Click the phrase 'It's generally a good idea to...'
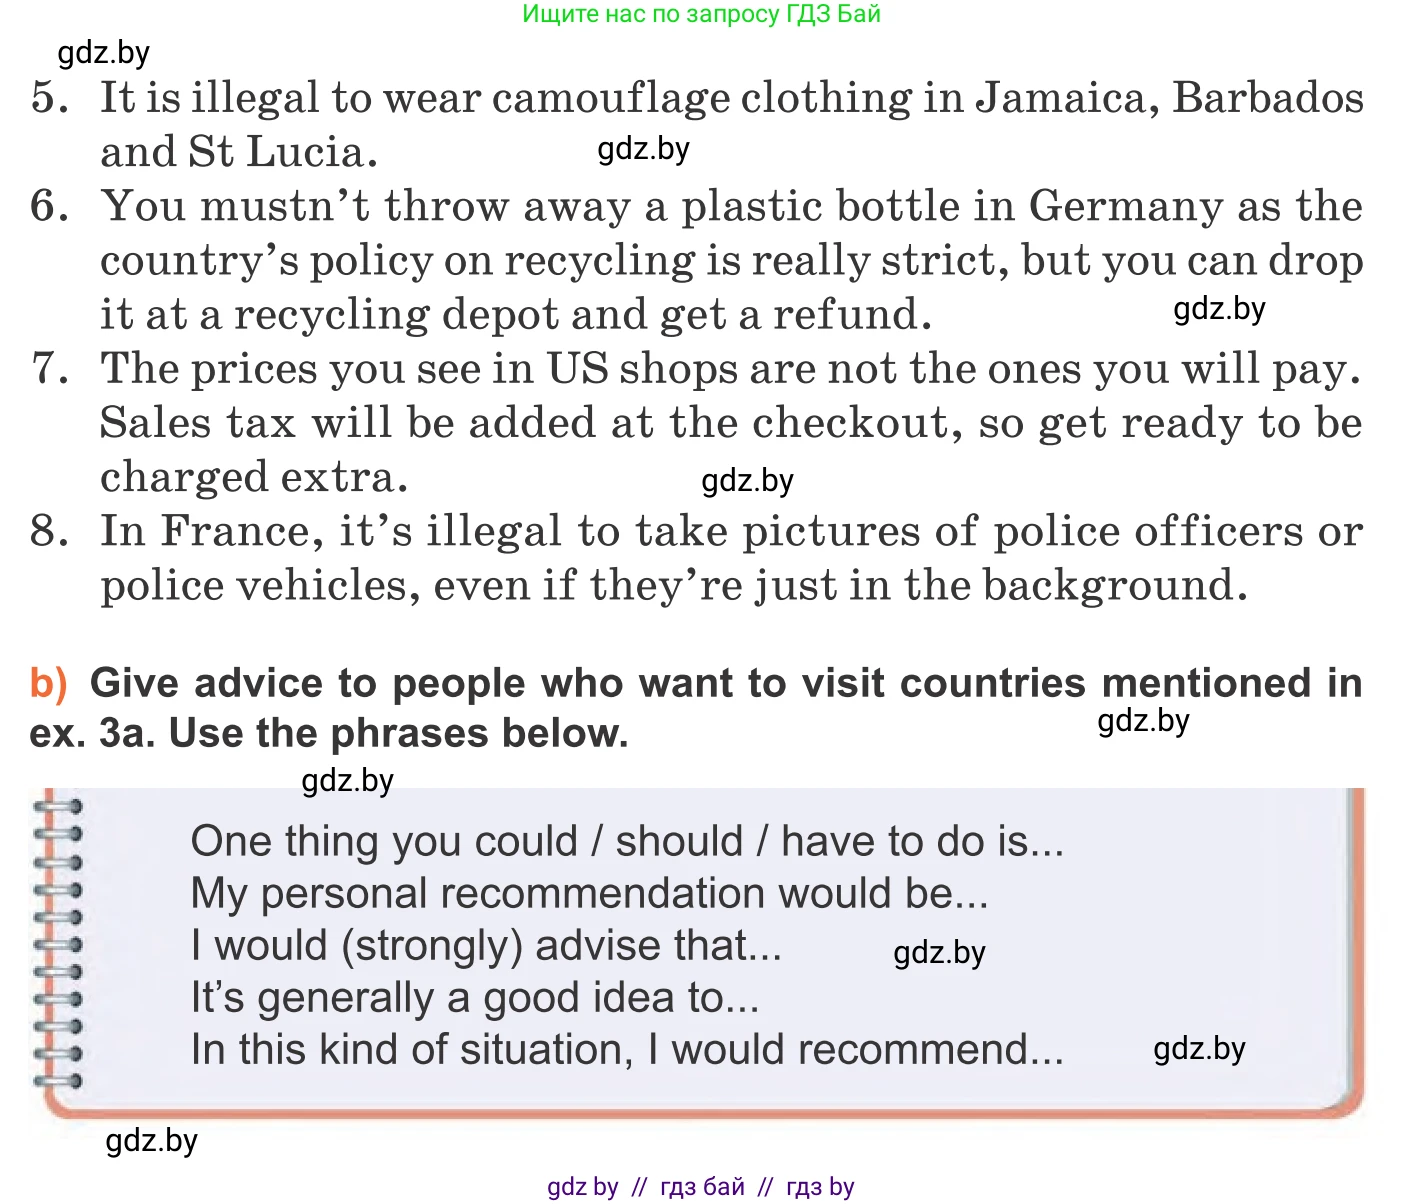The width and height of the screenshot is (1405, 1204). tap(475, 997)
